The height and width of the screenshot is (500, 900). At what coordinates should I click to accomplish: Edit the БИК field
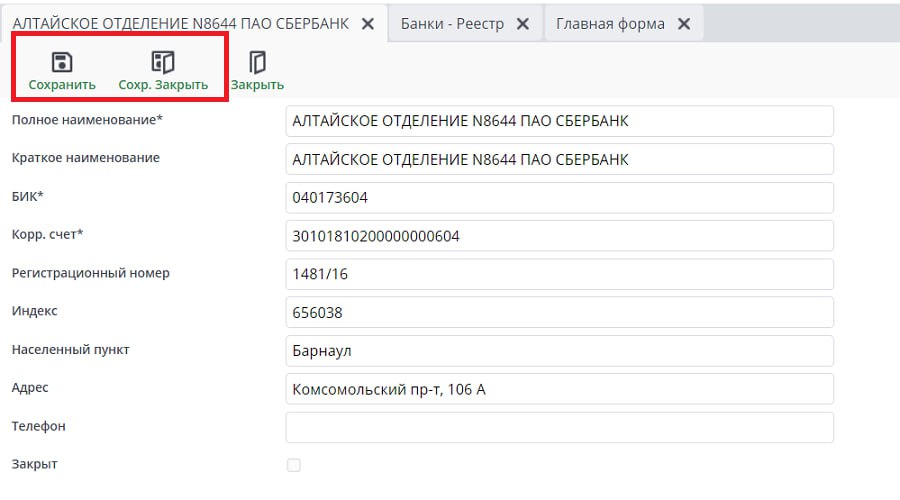(559, 197)
